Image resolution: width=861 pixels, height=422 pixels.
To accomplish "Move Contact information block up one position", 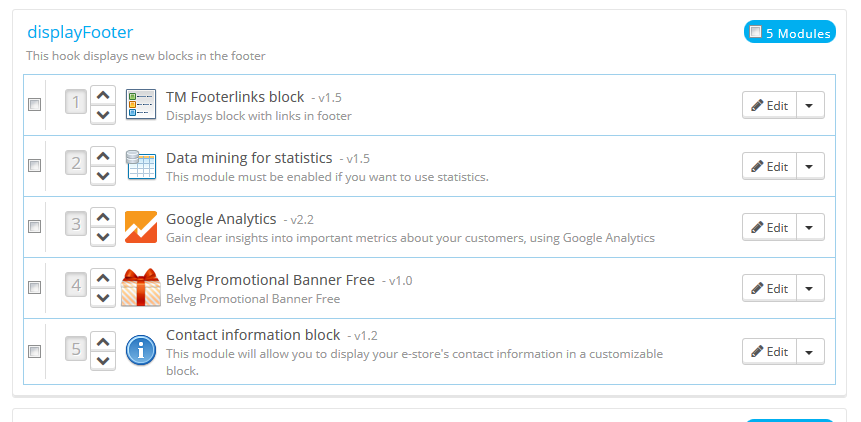I will pos(103,340).
